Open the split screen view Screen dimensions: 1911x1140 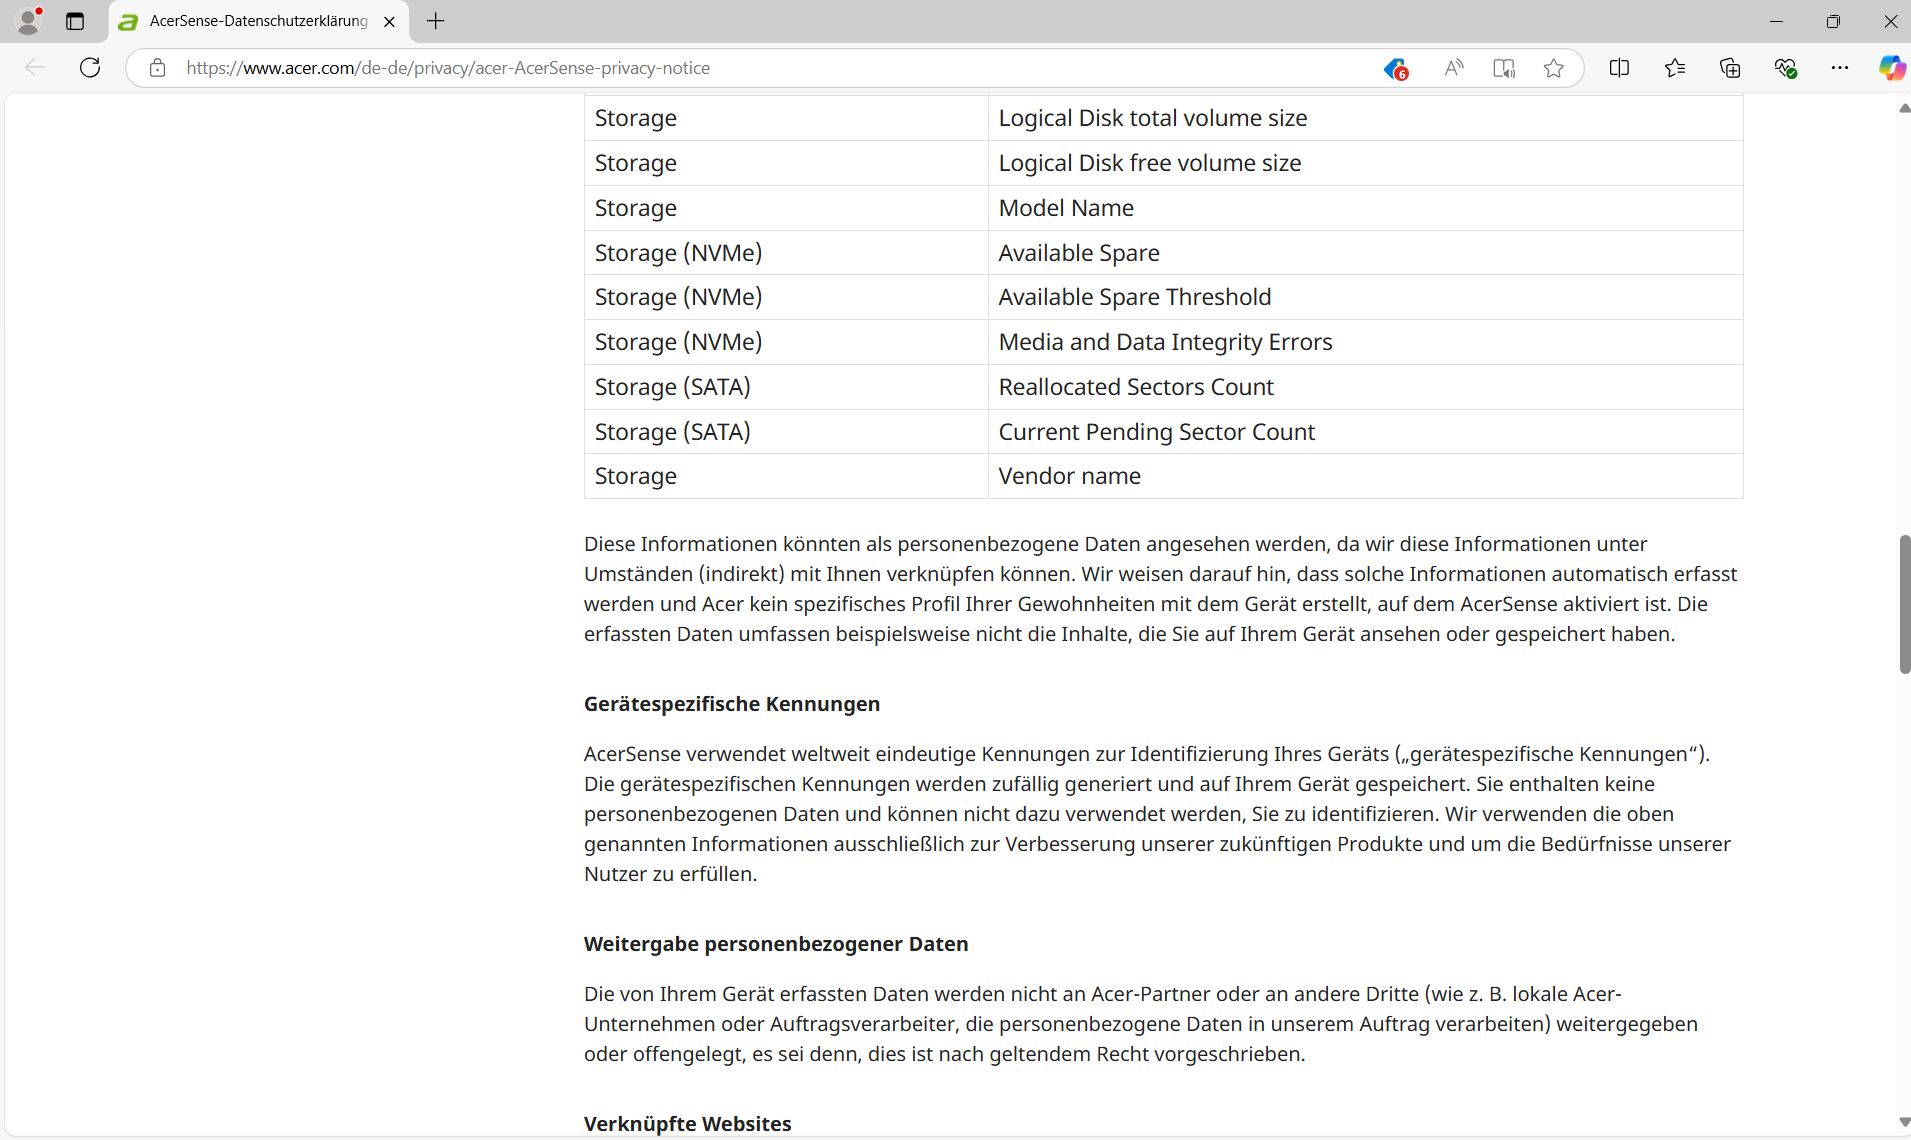(1619, 68)
